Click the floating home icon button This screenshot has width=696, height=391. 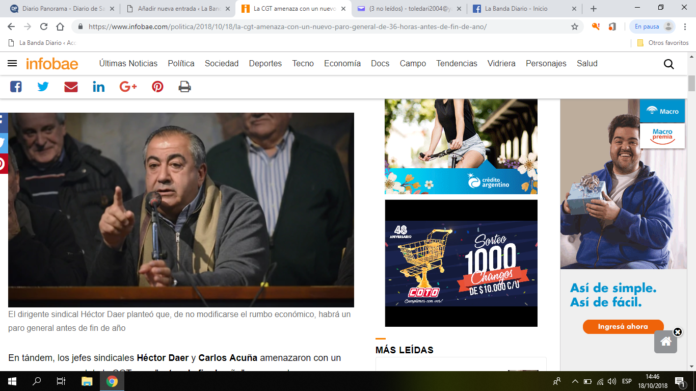(665, 342)
